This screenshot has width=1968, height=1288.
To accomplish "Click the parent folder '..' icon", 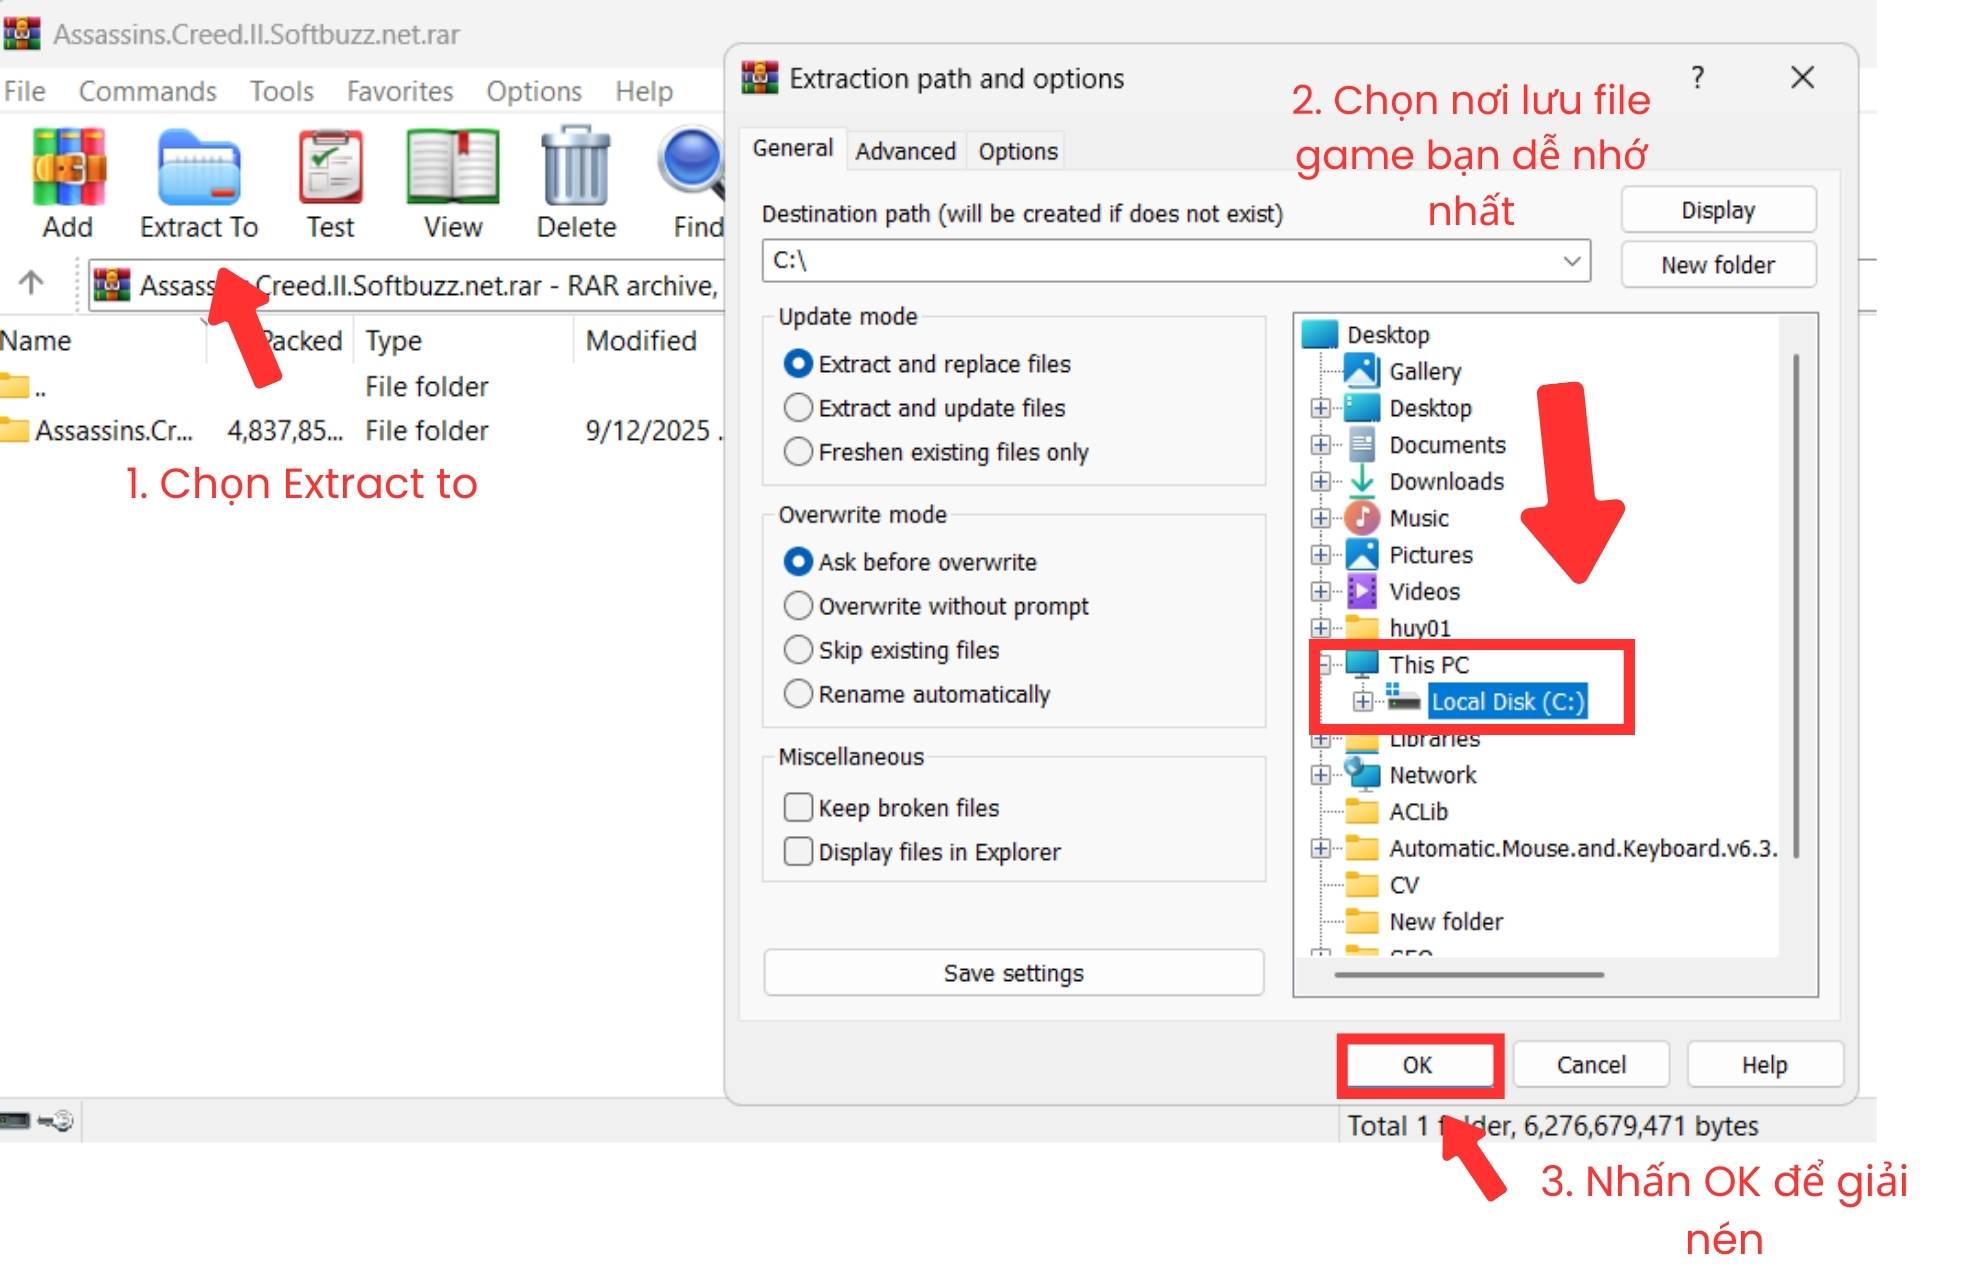I will 14,386.
